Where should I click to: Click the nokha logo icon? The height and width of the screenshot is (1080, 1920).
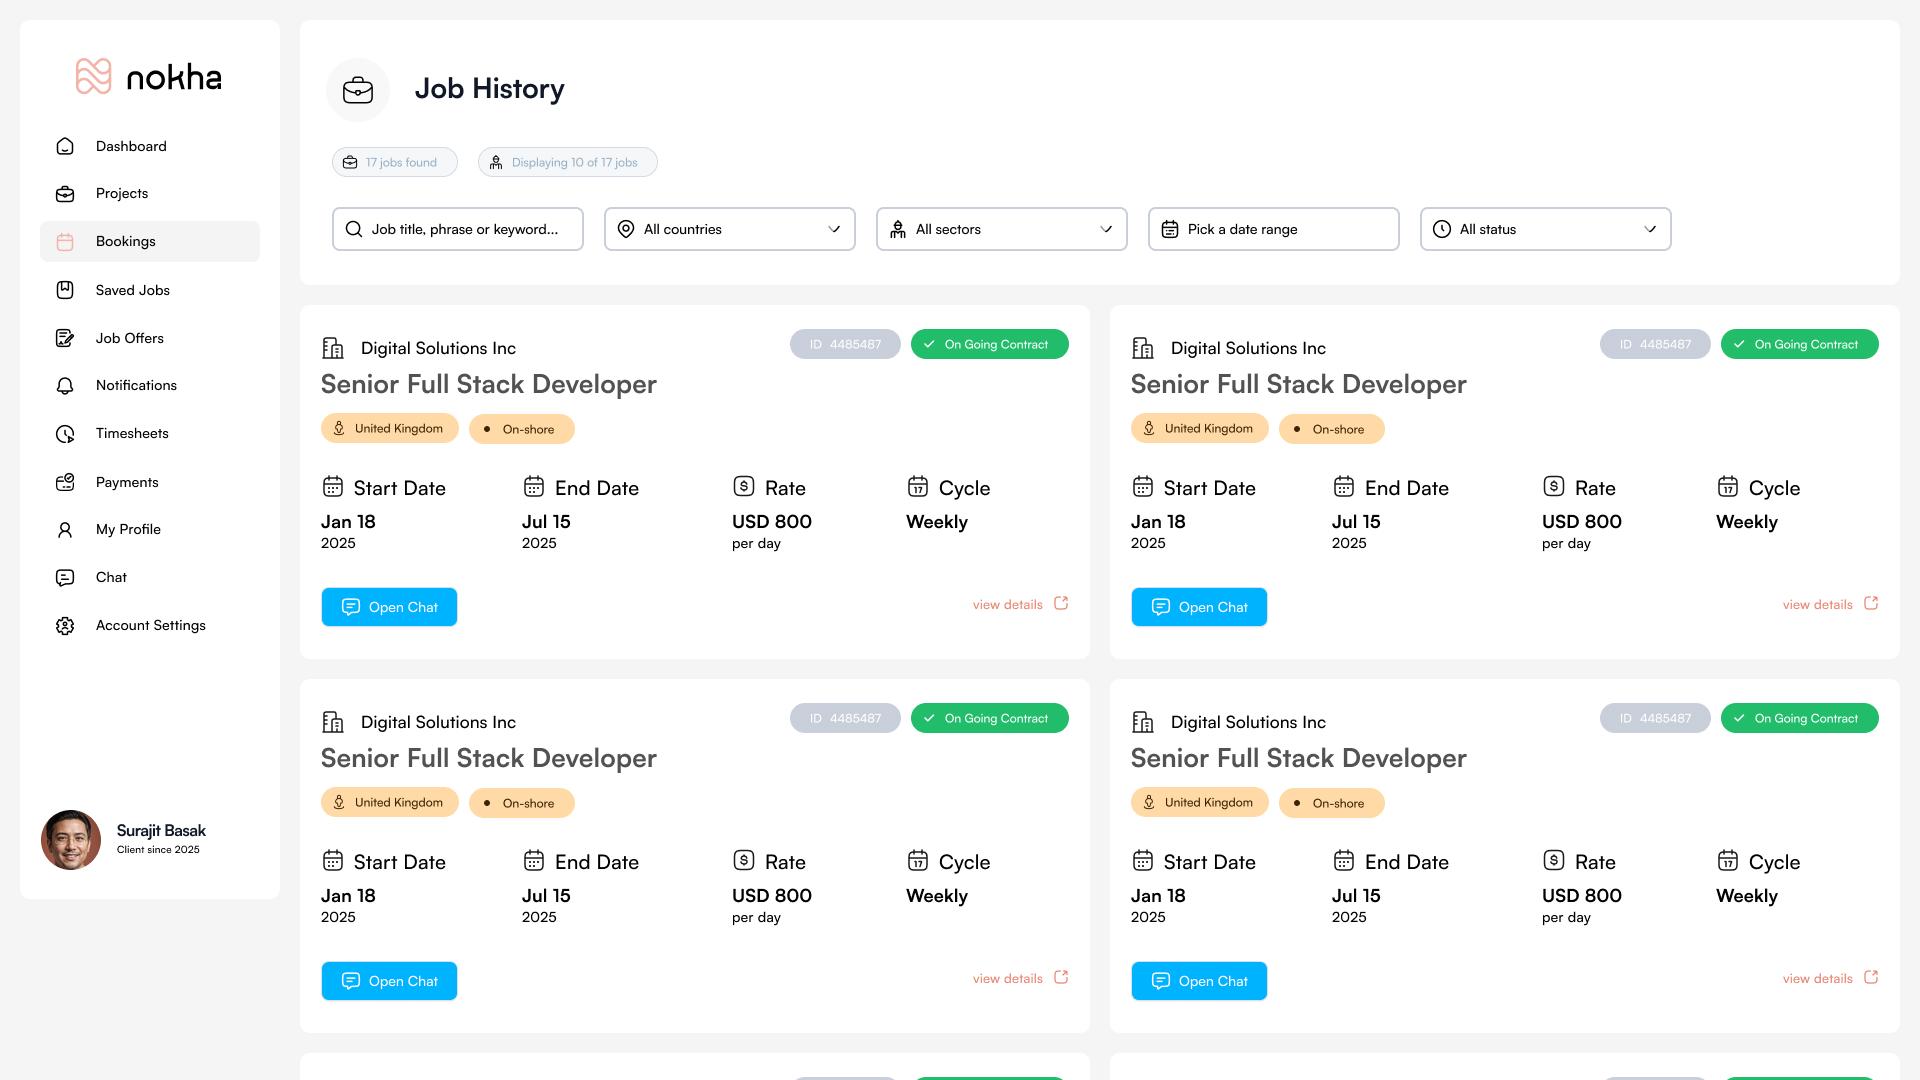(x=93, y=76)
